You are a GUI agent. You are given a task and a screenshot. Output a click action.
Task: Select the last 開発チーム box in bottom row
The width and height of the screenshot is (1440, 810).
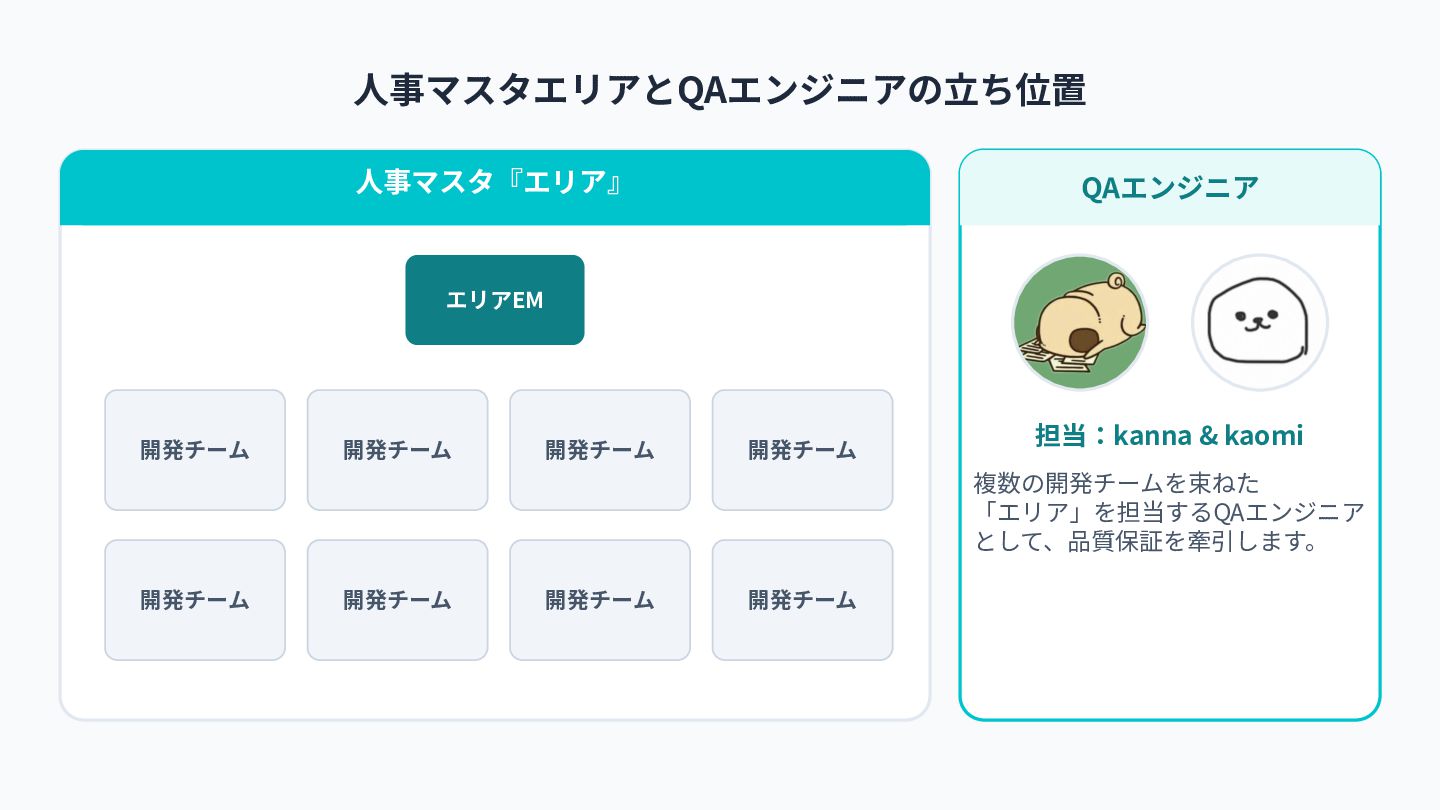[x=802, y=600]
